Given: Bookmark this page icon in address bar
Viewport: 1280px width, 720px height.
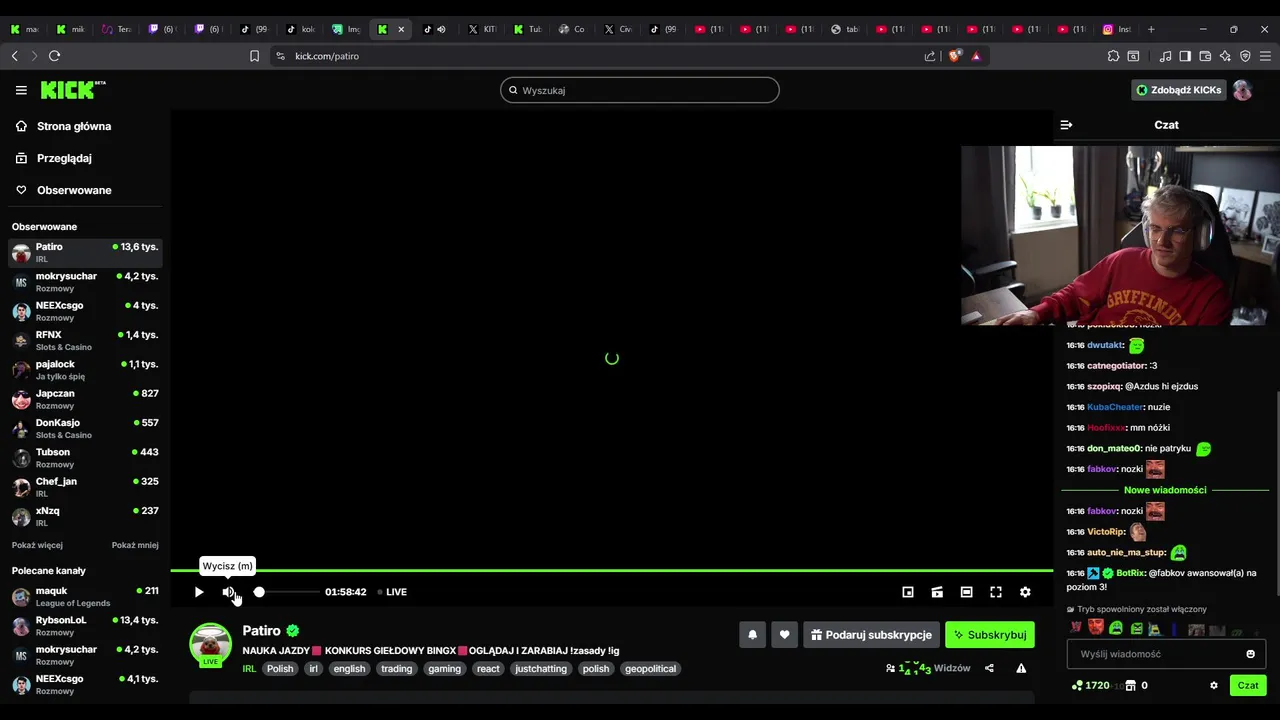Looking at the screenshot, I should click(254, 56).
